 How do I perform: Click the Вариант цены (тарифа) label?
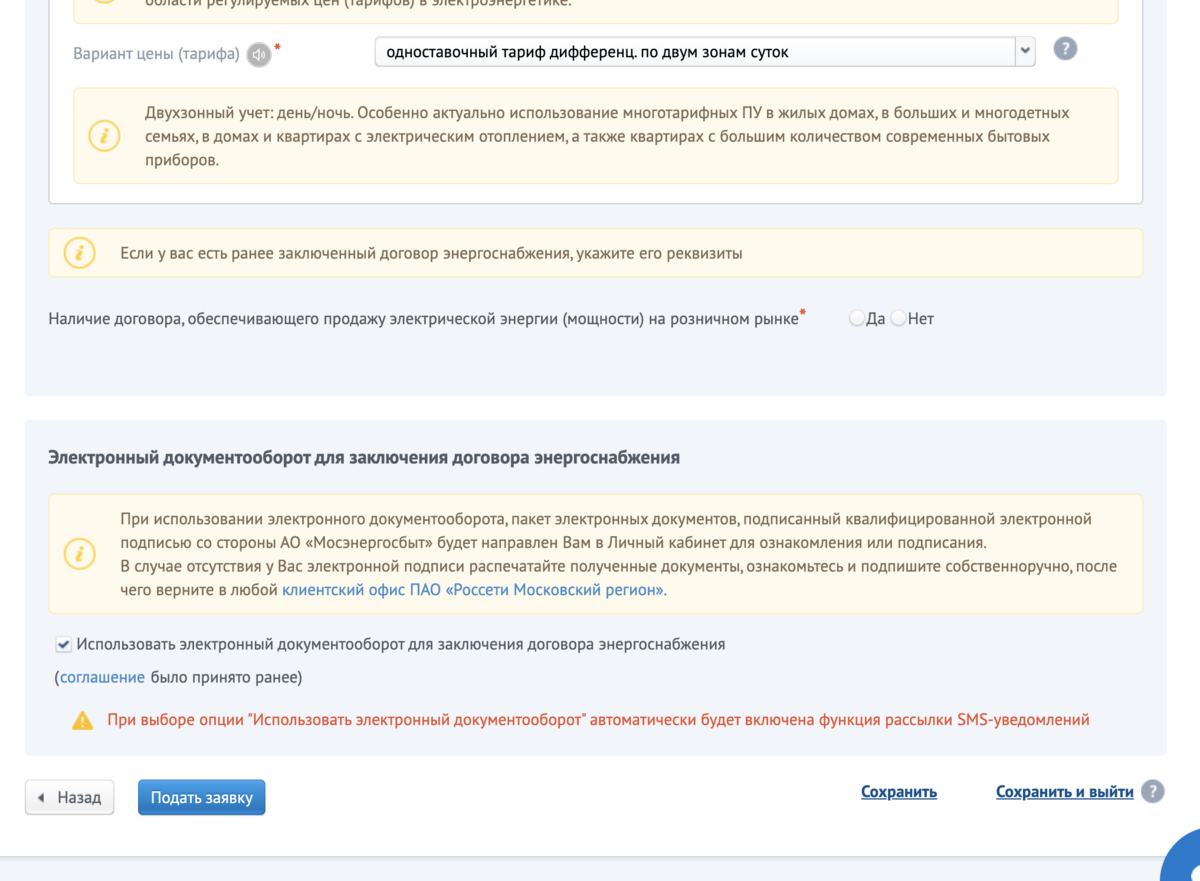[x=156, y=53]
